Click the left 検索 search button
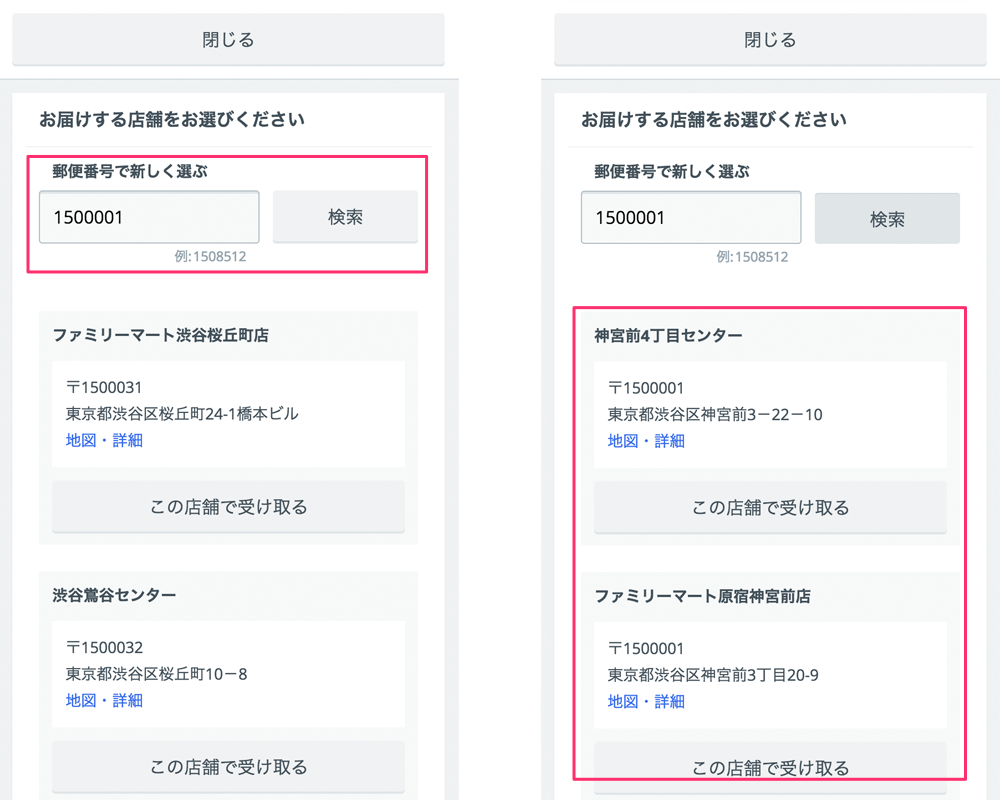This screenshot has height=800, width=1000. tap(345, 216)
